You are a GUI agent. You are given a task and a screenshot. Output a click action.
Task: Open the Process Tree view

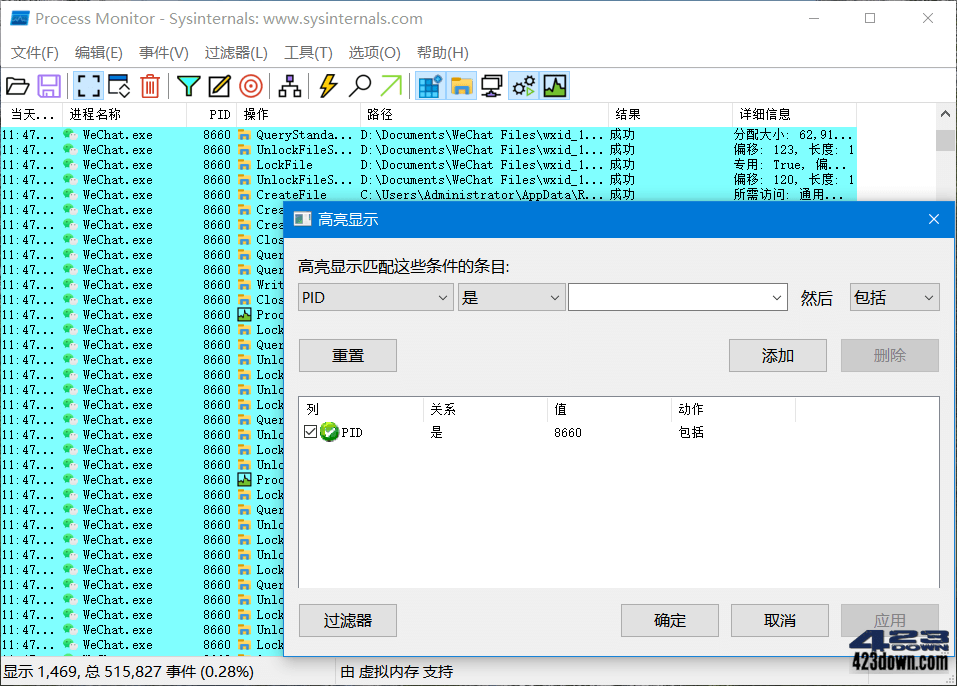pyautogui.click(x=289, y=86)
